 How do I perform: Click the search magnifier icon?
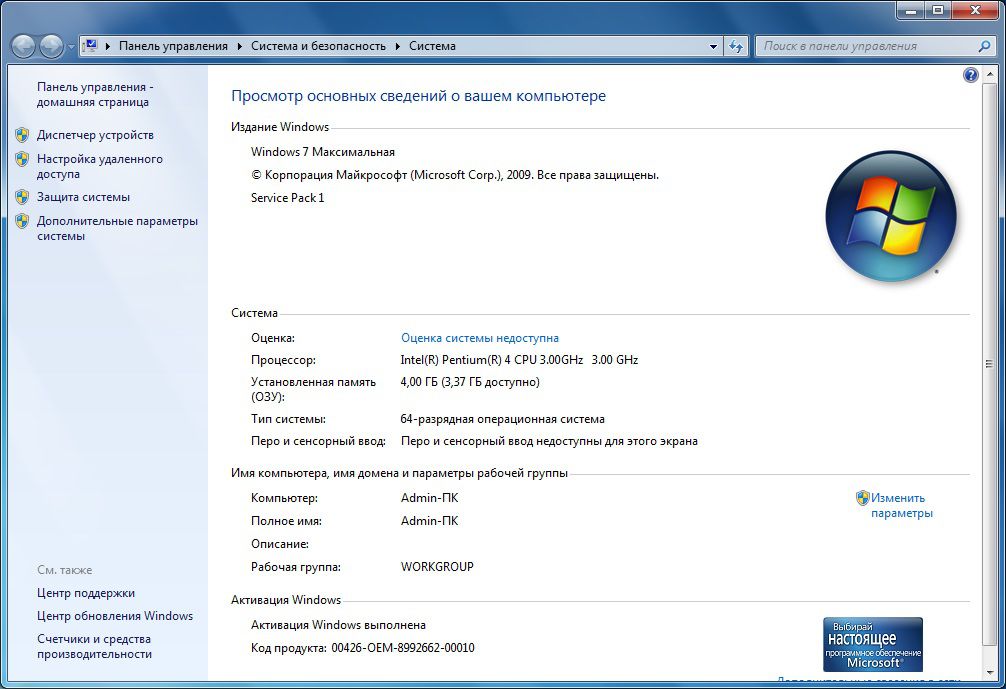click(984, 46)
